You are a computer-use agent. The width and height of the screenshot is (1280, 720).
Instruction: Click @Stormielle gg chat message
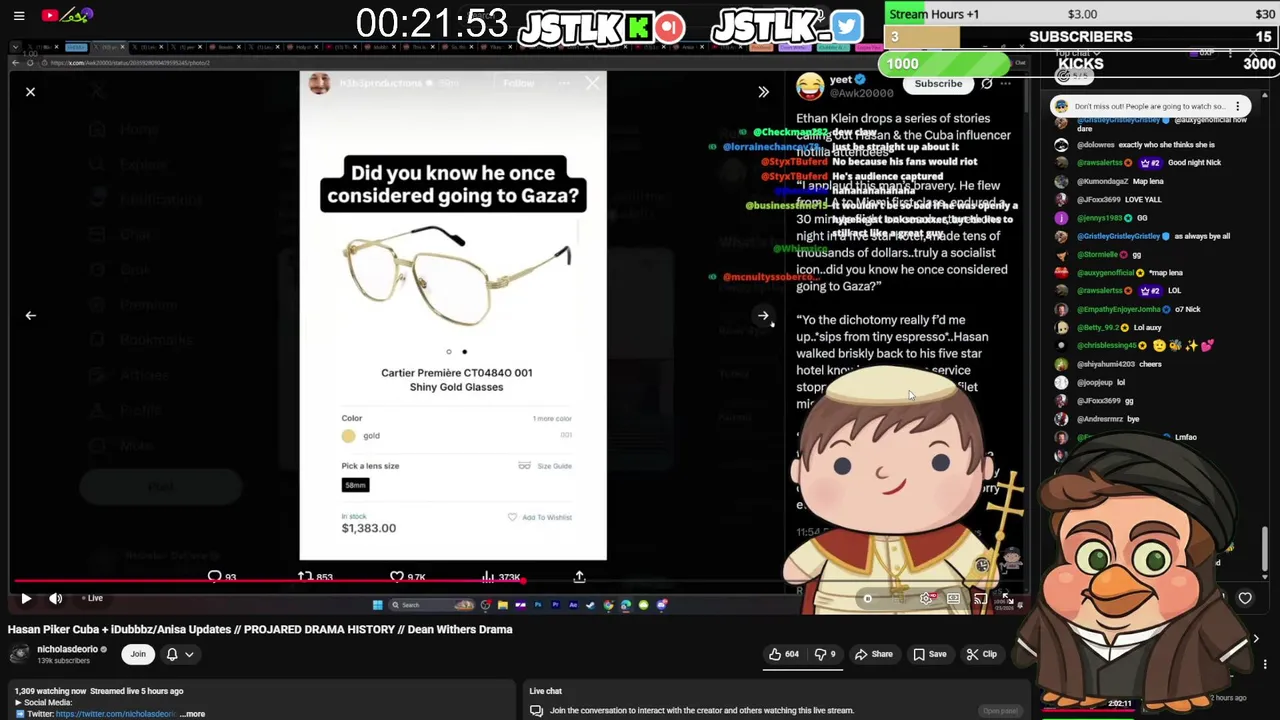click(x=1108, y=254)
